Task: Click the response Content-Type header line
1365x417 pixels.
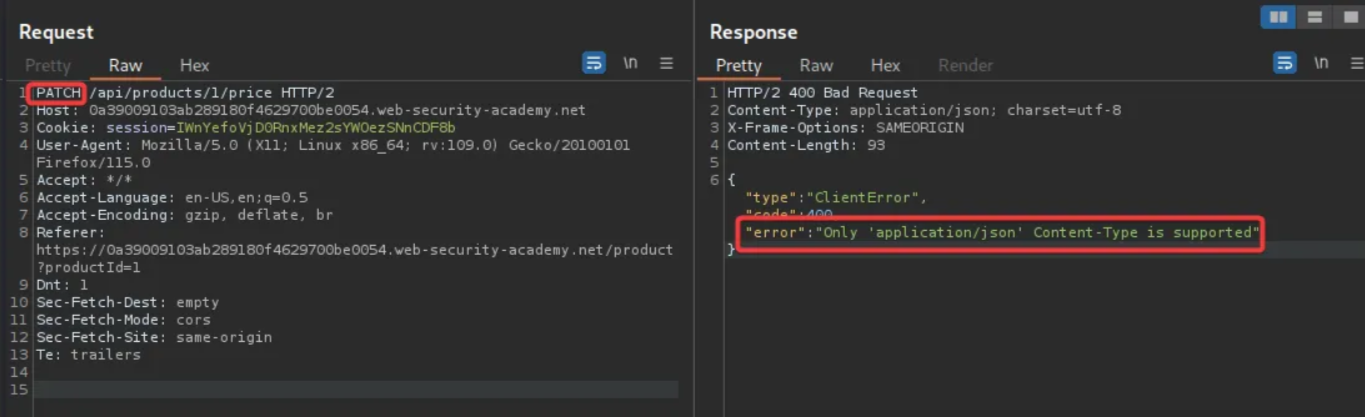Action: (924, 110)
